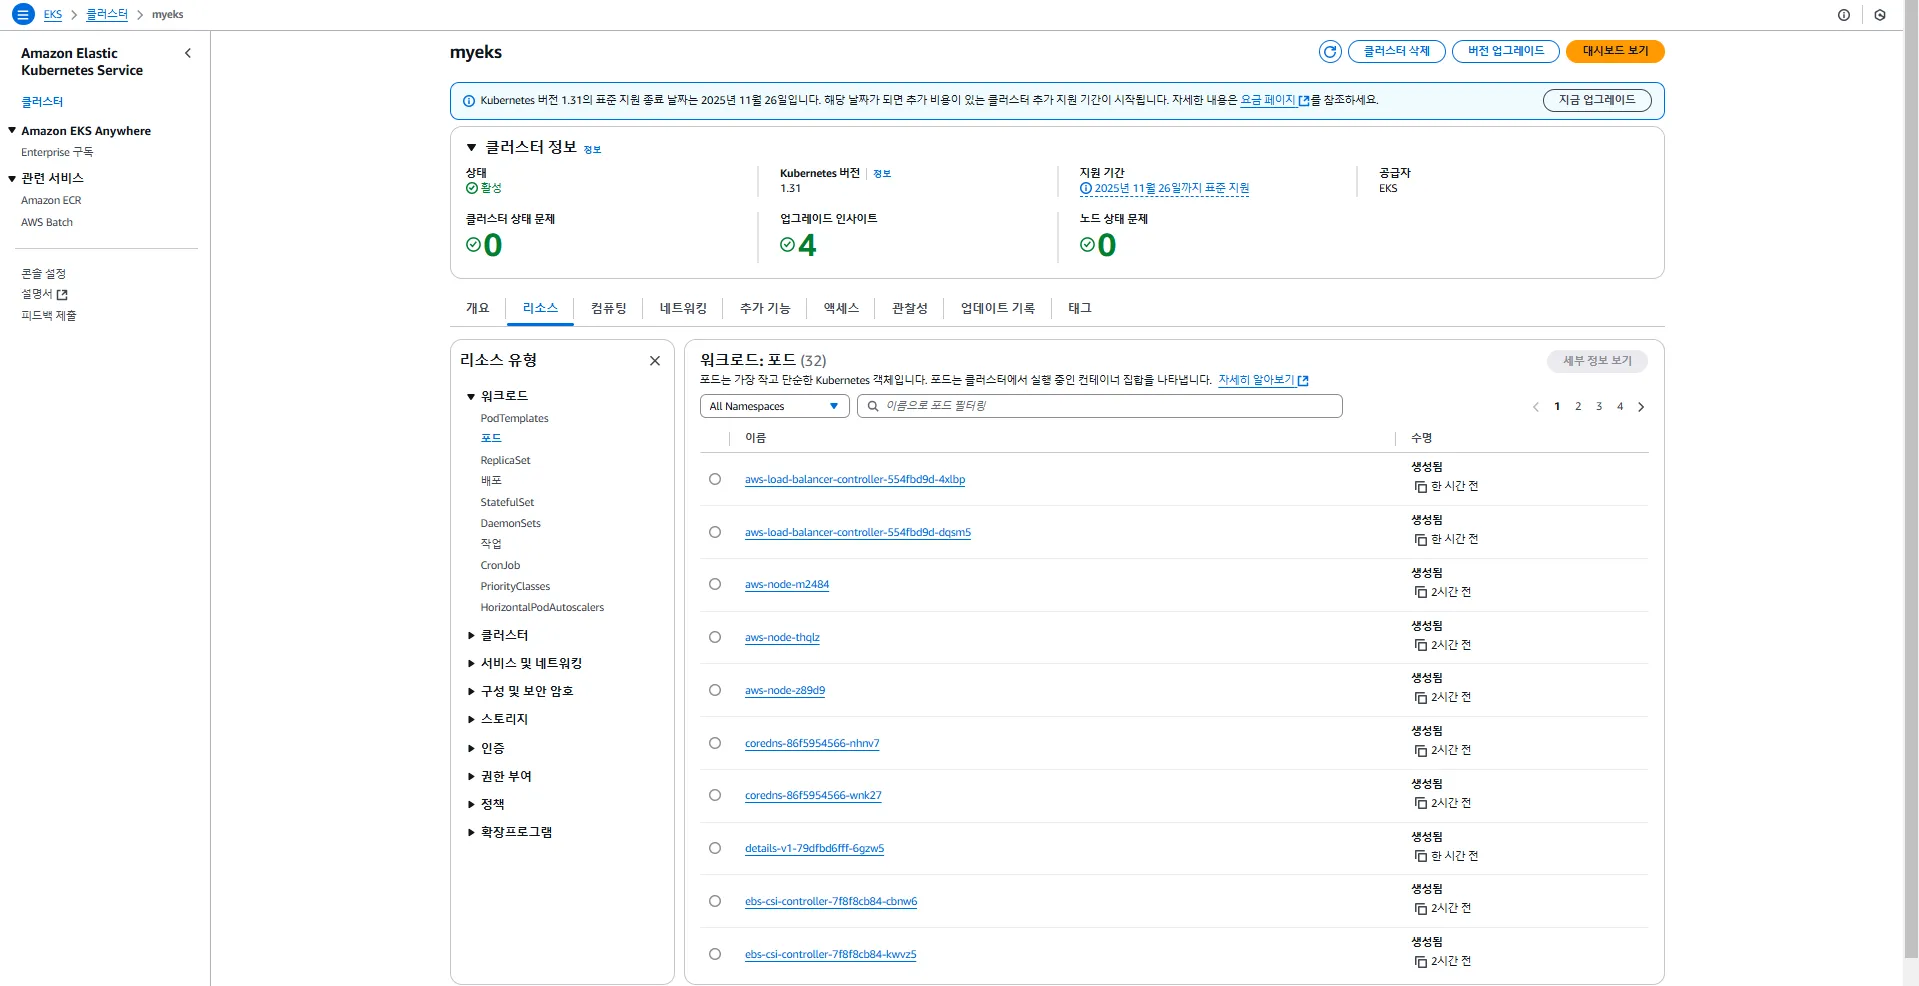Image resolution: width=1919 pixels, height=986 pixels.
Task: Collapse the 클러스터 정보 section
Action: (x=471, y=148)
